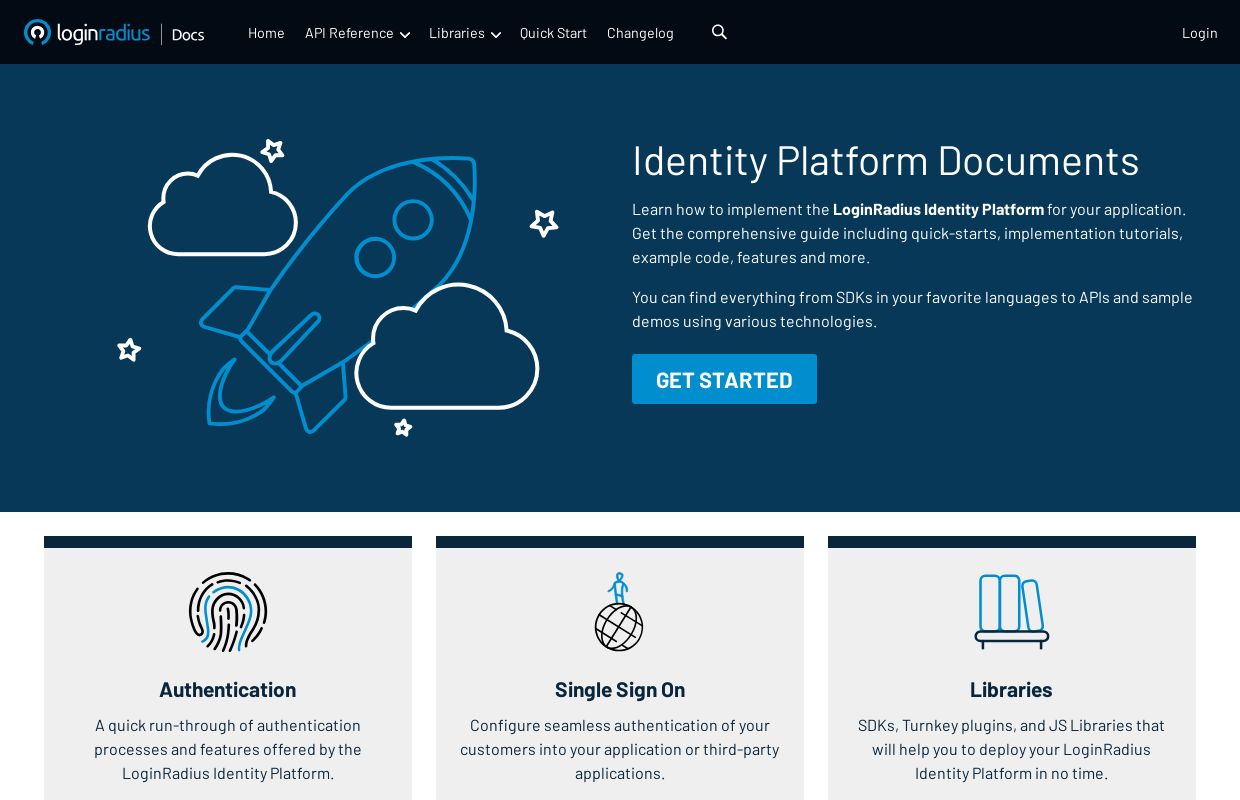Click the Single Sign On globe icon
Viewport: 1240px width, 800px height.
(619, 612)
